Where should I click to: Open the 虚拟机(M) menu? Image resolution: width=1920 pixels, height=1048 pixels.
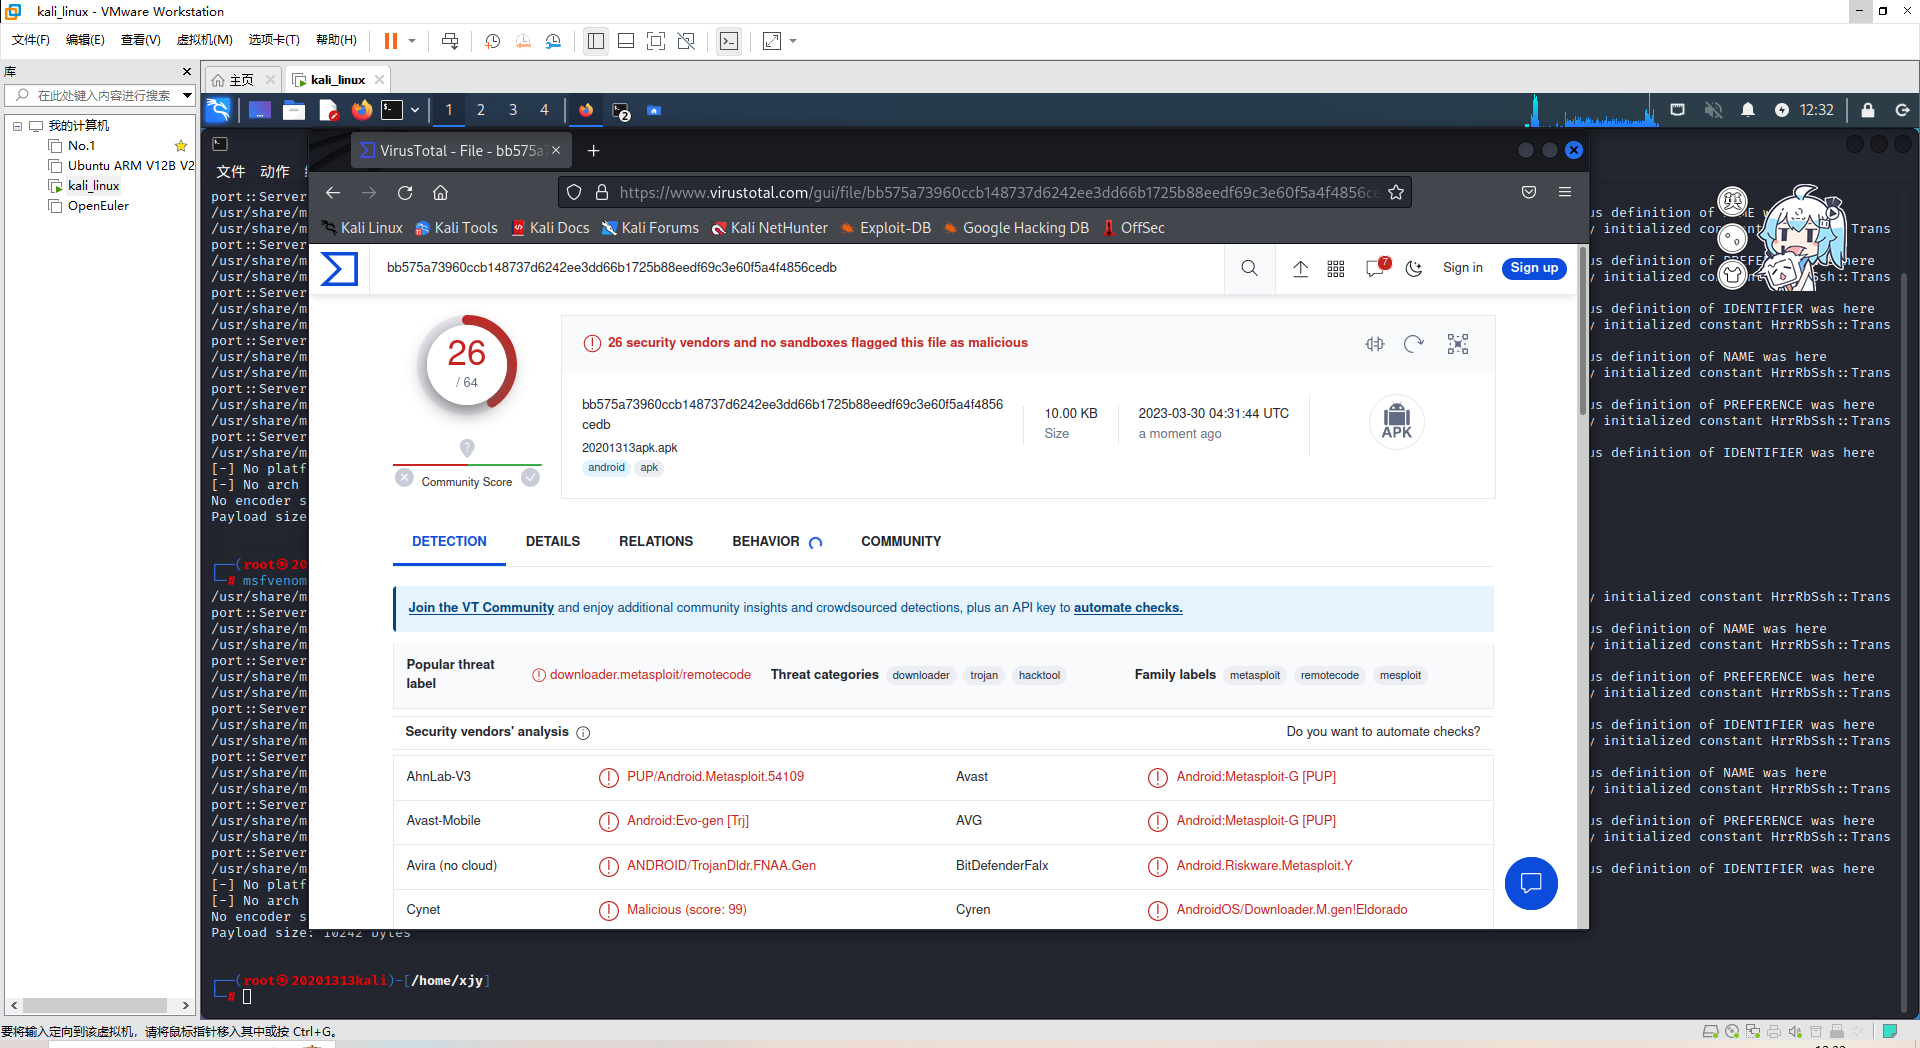pyautogui.click(x=204, y=40)
